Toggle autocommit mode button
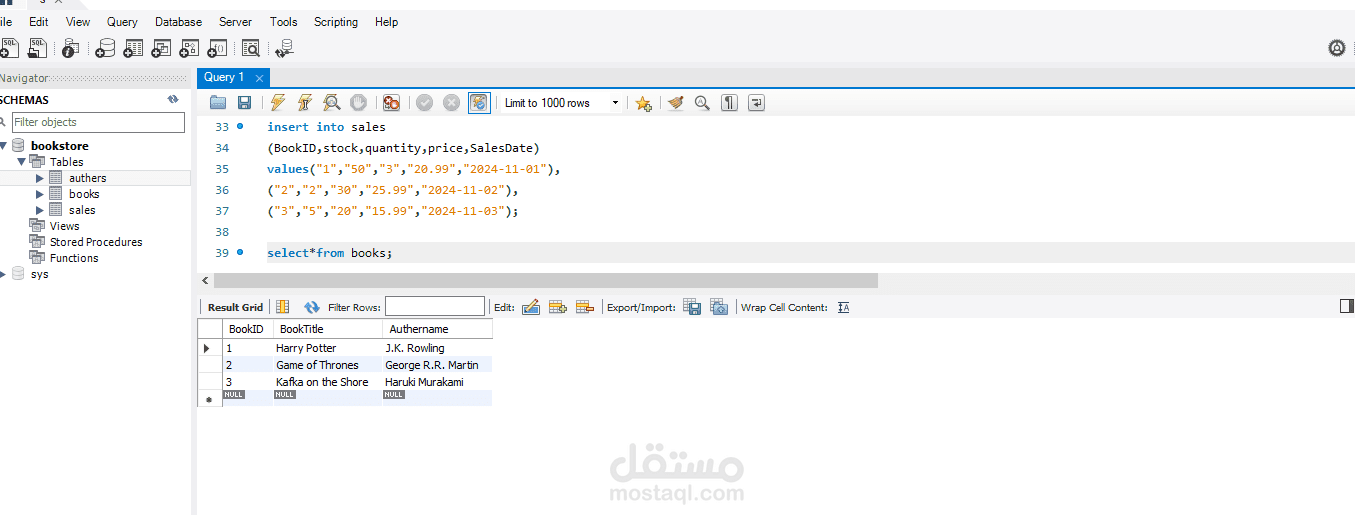The height and width of the screenshot is (515, 1355). [479, 102]
